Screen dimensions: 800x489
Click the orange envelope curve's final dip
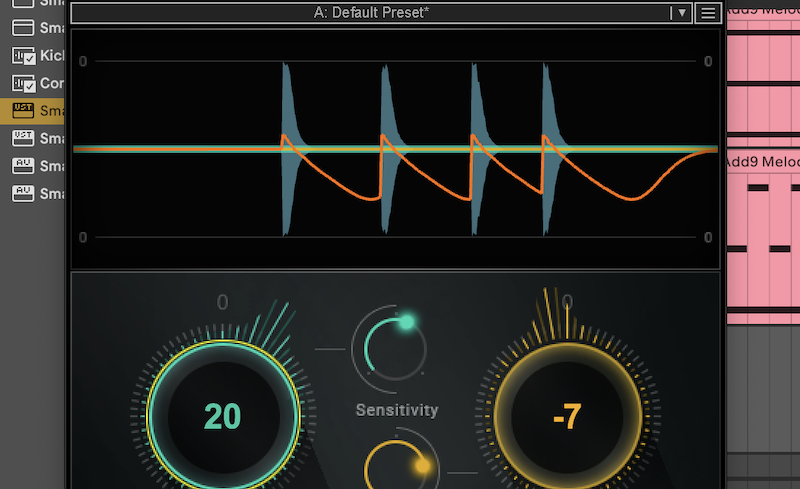630,198
